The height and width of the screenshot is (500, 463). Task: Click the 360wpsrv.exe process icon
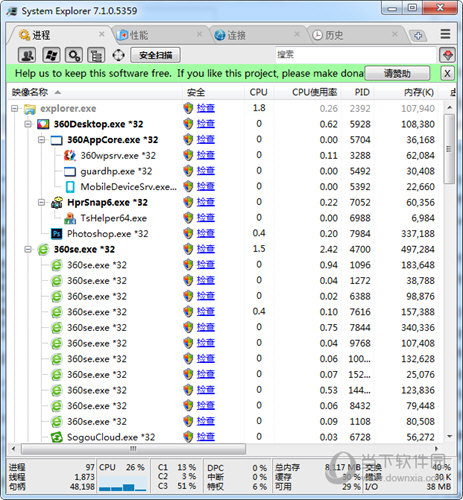coord(70,156)
